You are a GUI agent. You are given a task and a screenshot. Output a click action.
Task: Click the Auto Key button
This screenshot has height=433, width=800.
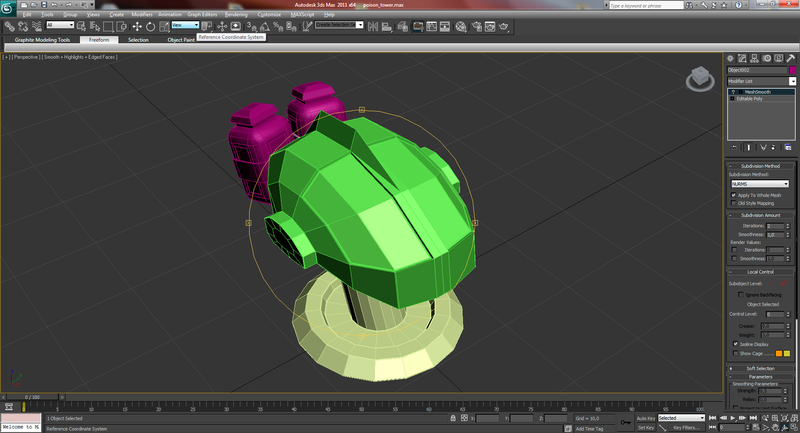[645, 418]
